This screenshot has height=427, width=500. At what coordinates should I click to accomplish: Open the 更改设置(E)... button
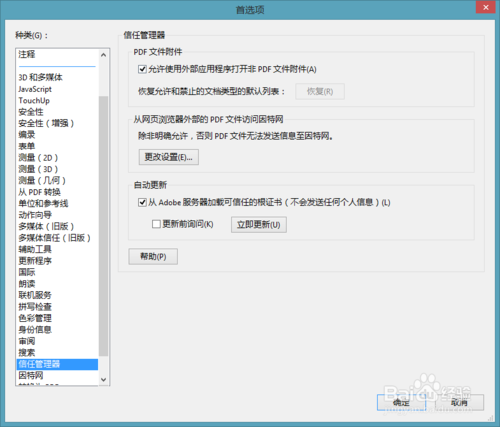coord(169,157)
